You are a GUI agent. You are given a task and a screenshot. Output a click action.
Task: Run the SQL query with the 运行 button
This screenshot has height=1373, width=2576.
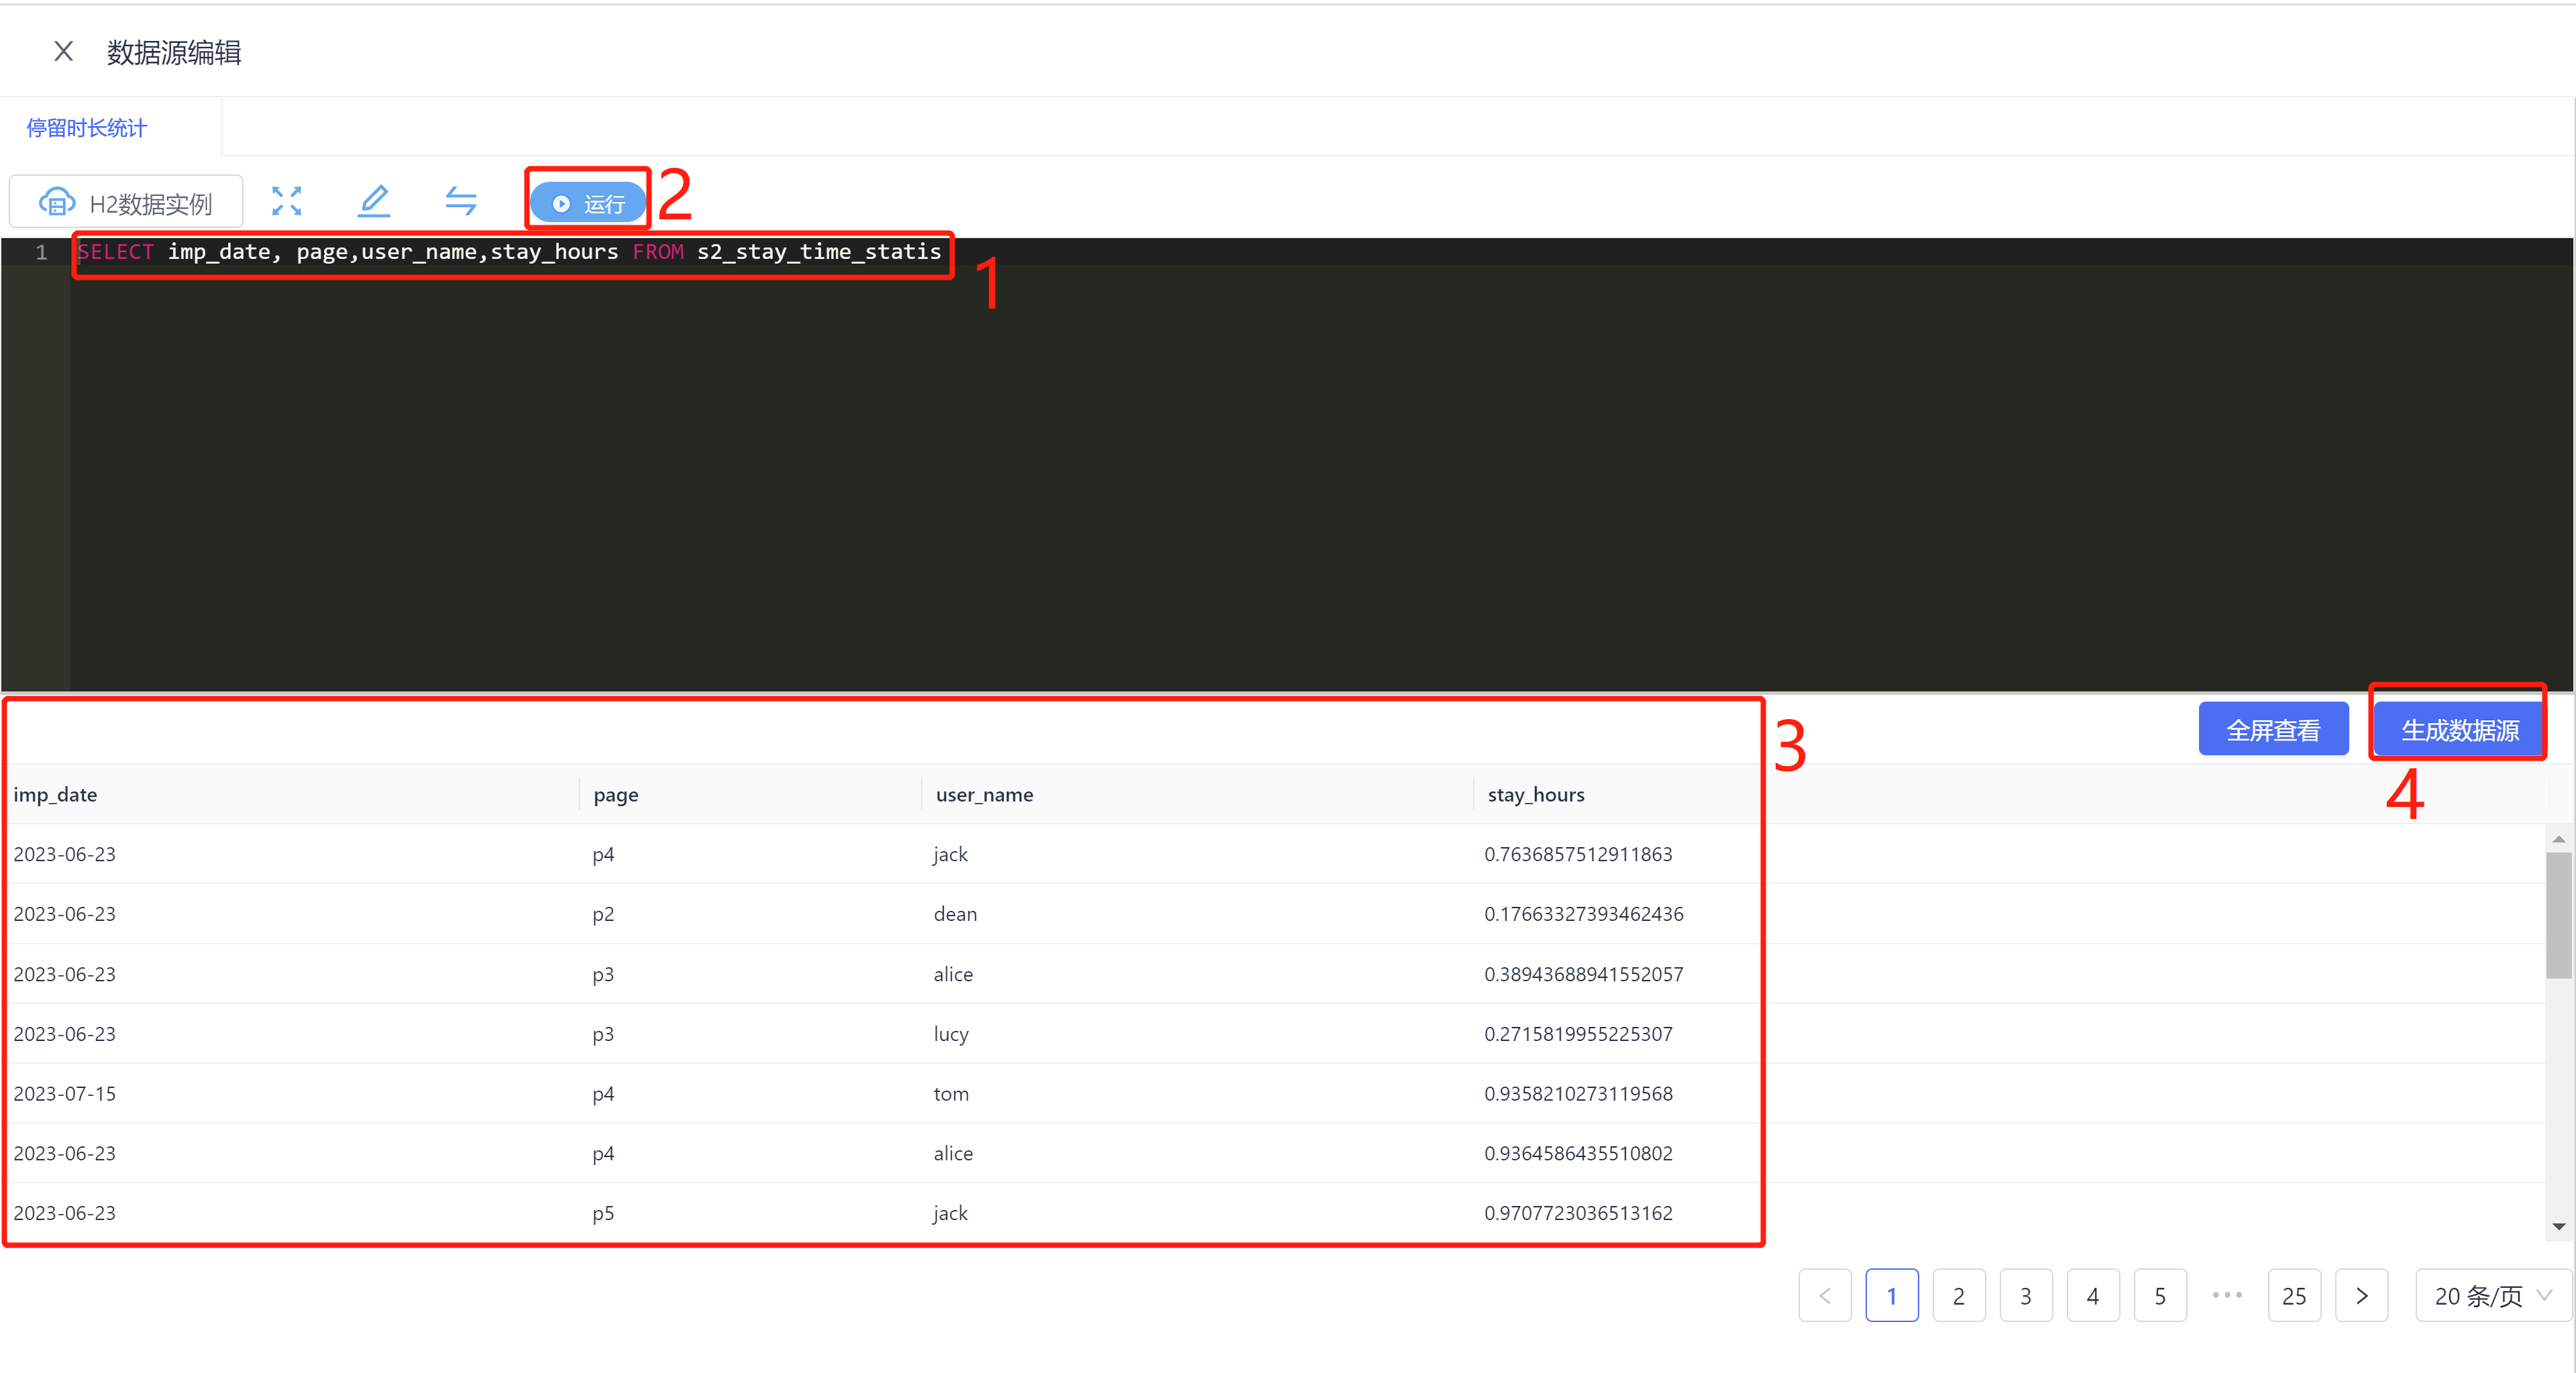(588, 203)
